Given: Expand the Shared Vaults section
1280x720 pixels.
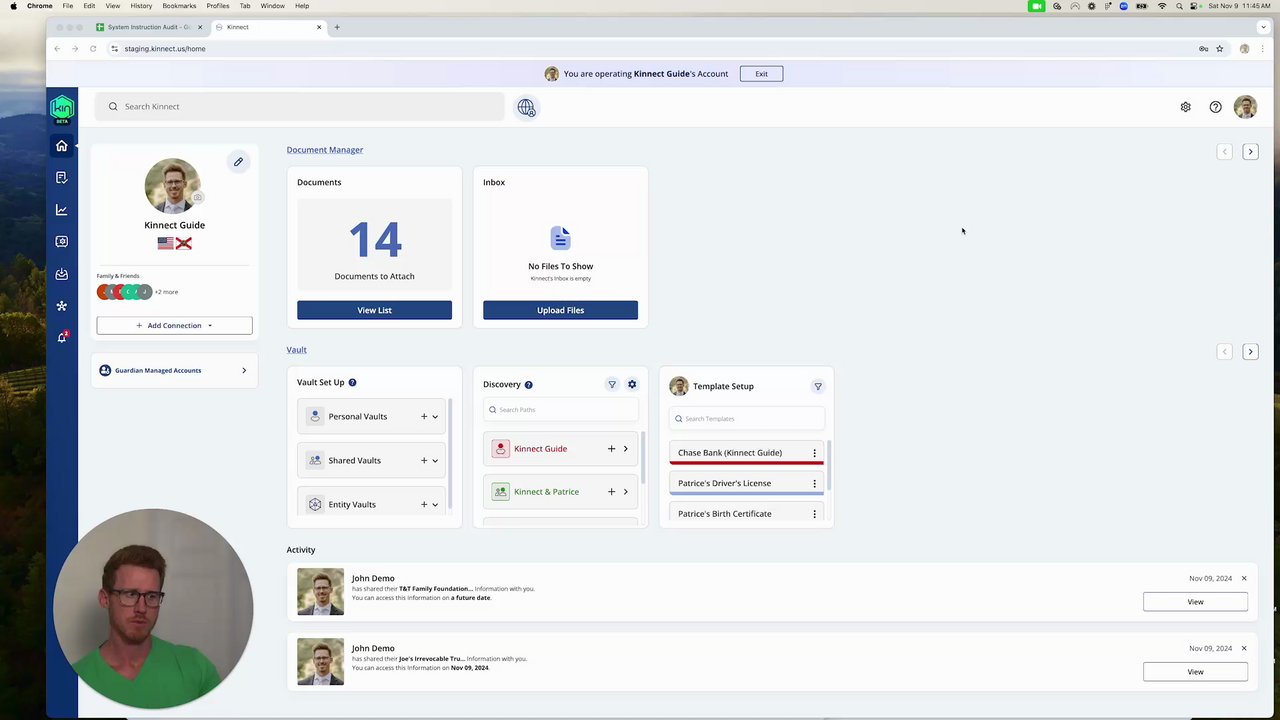Looking at the screenshot, I should [x=435, y=461].
